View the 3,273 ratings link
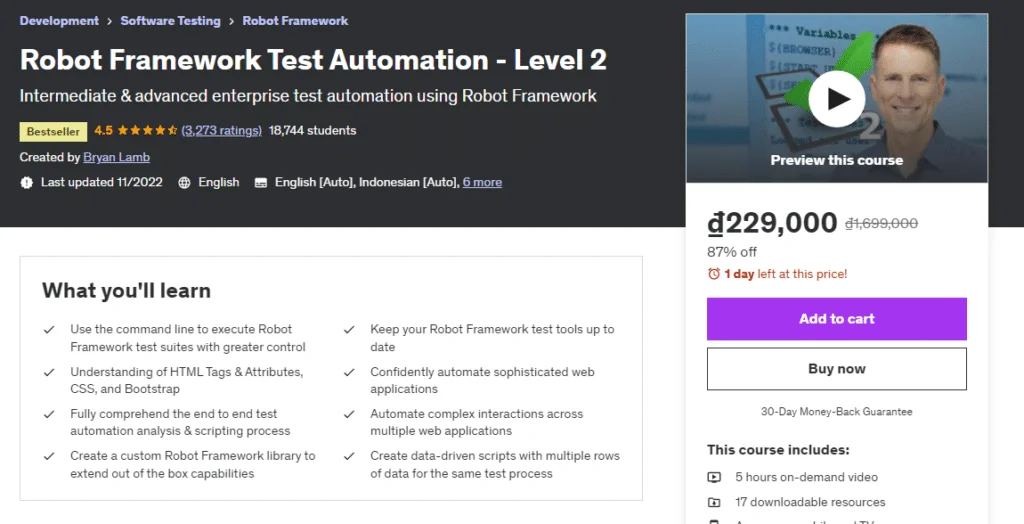 [222, 130]
